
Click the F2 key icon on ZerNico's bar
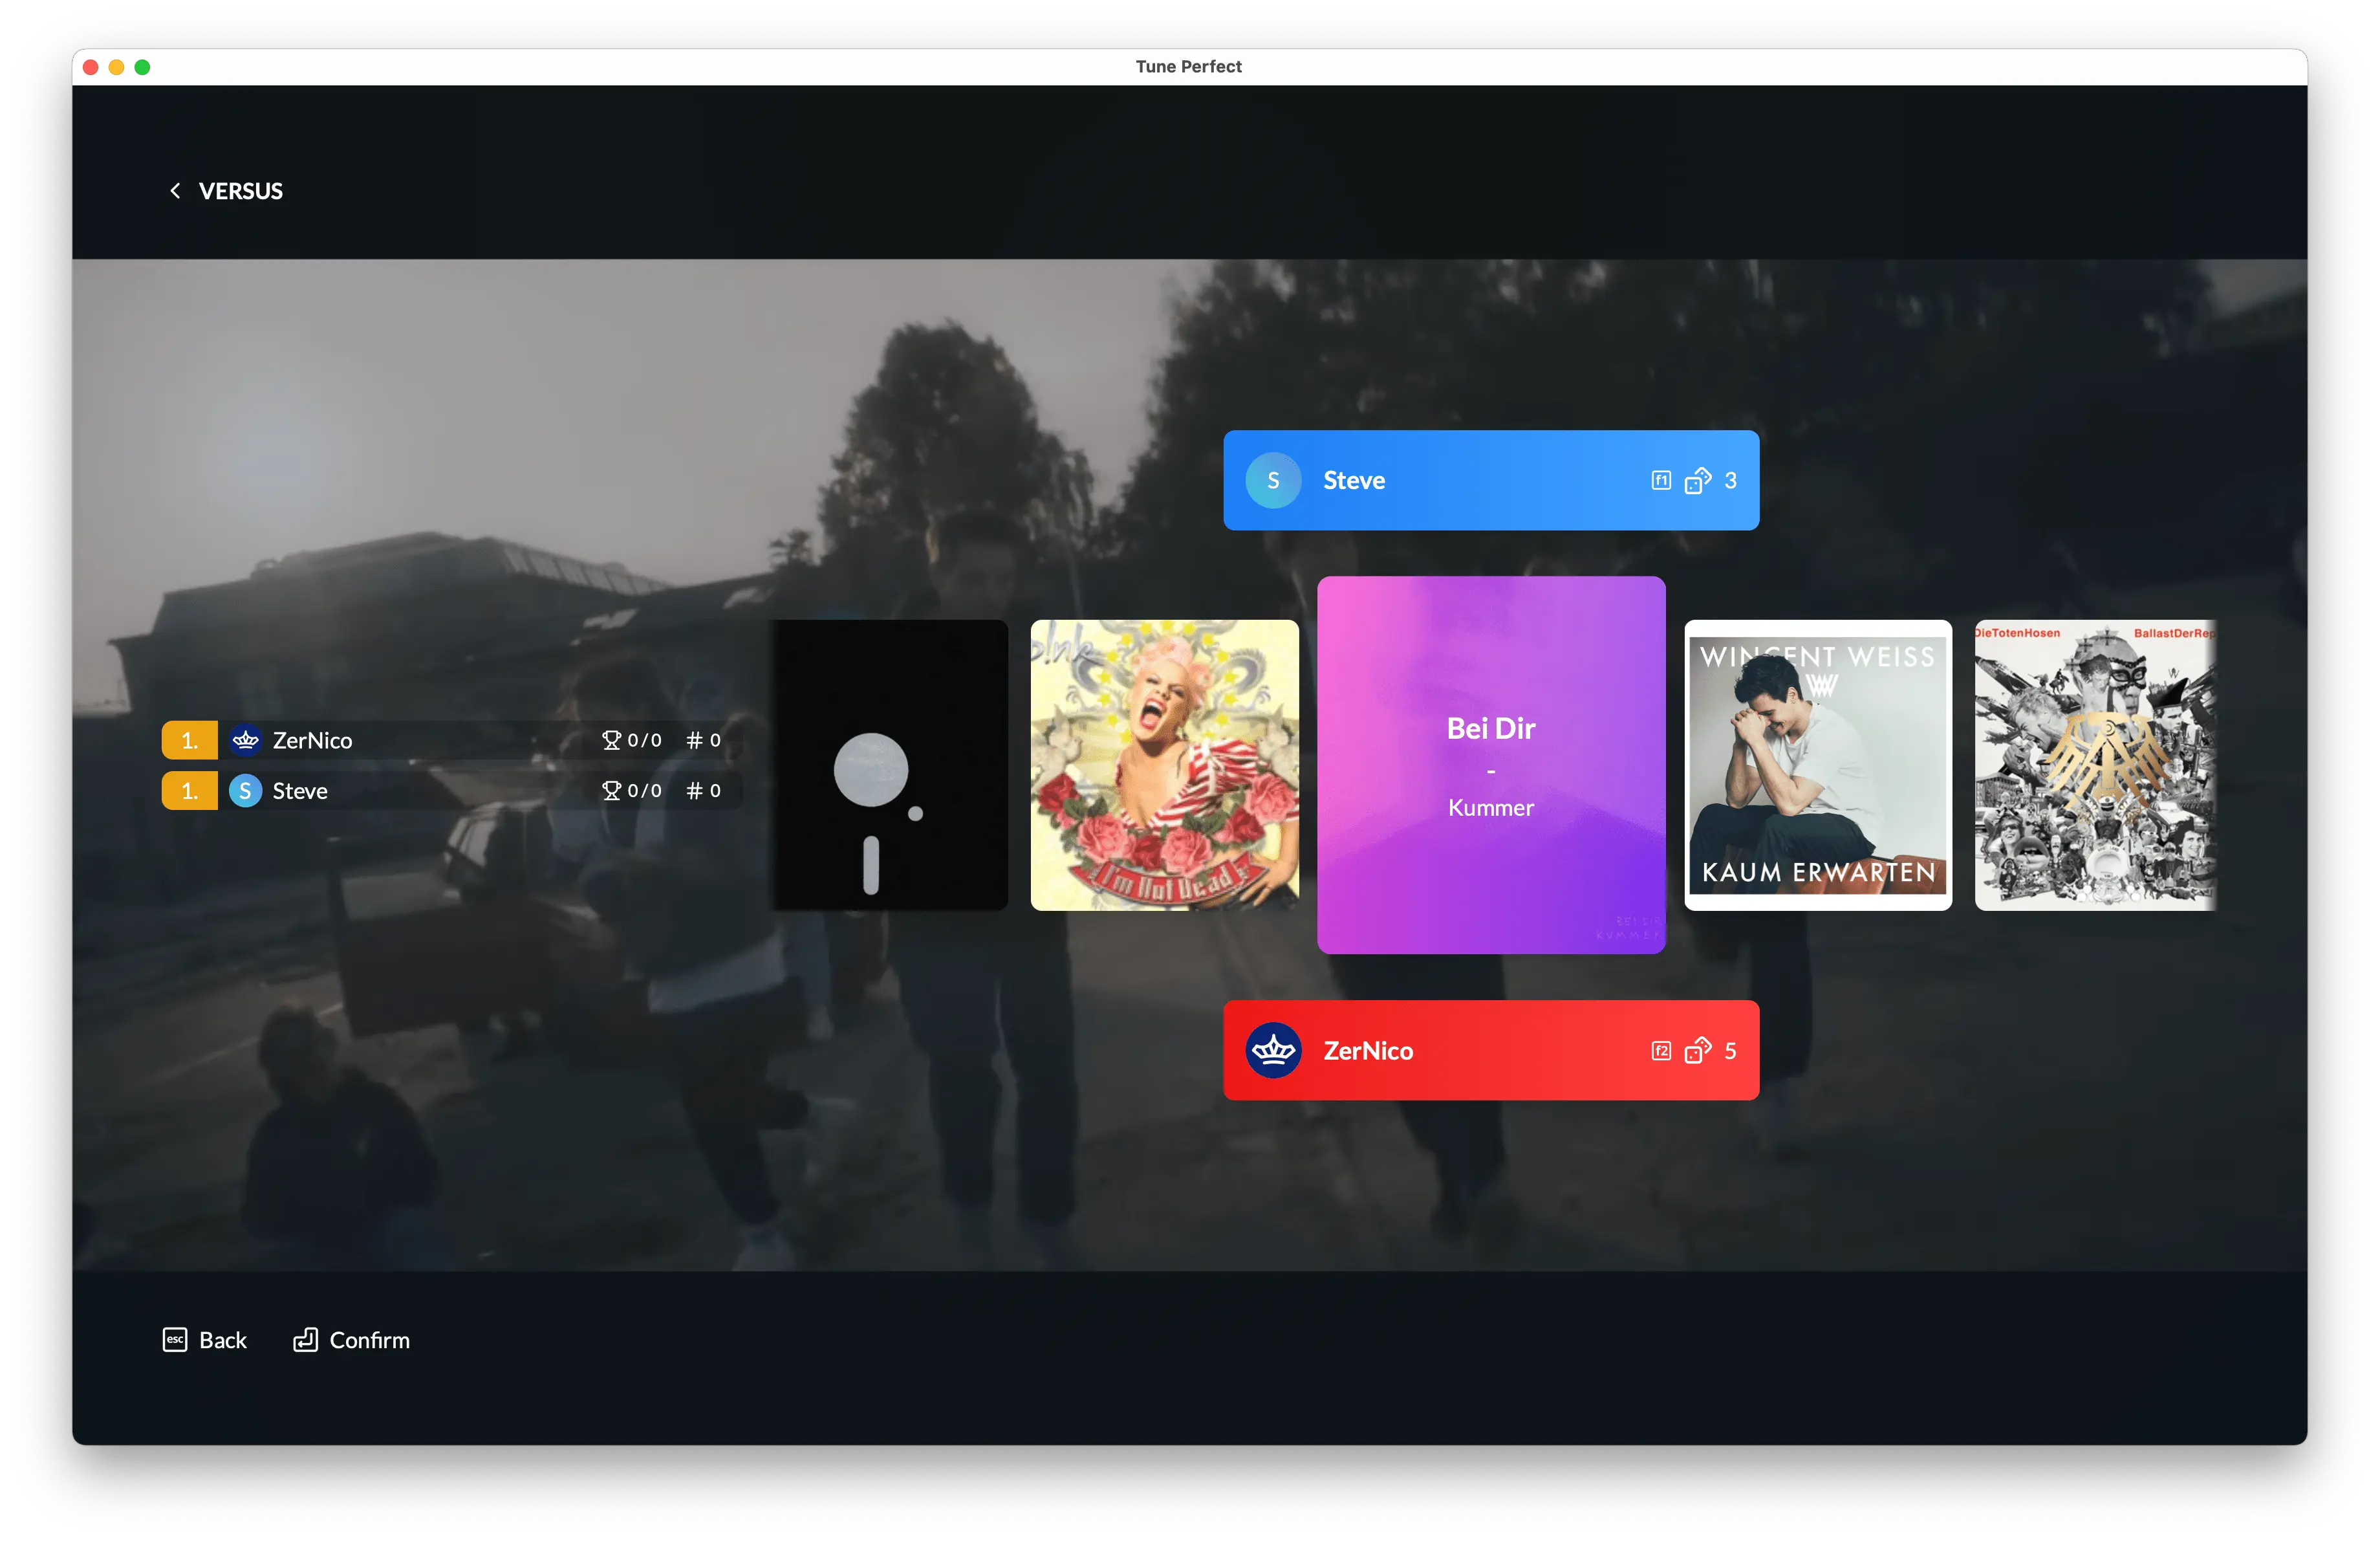[x=1661, y=1050]
